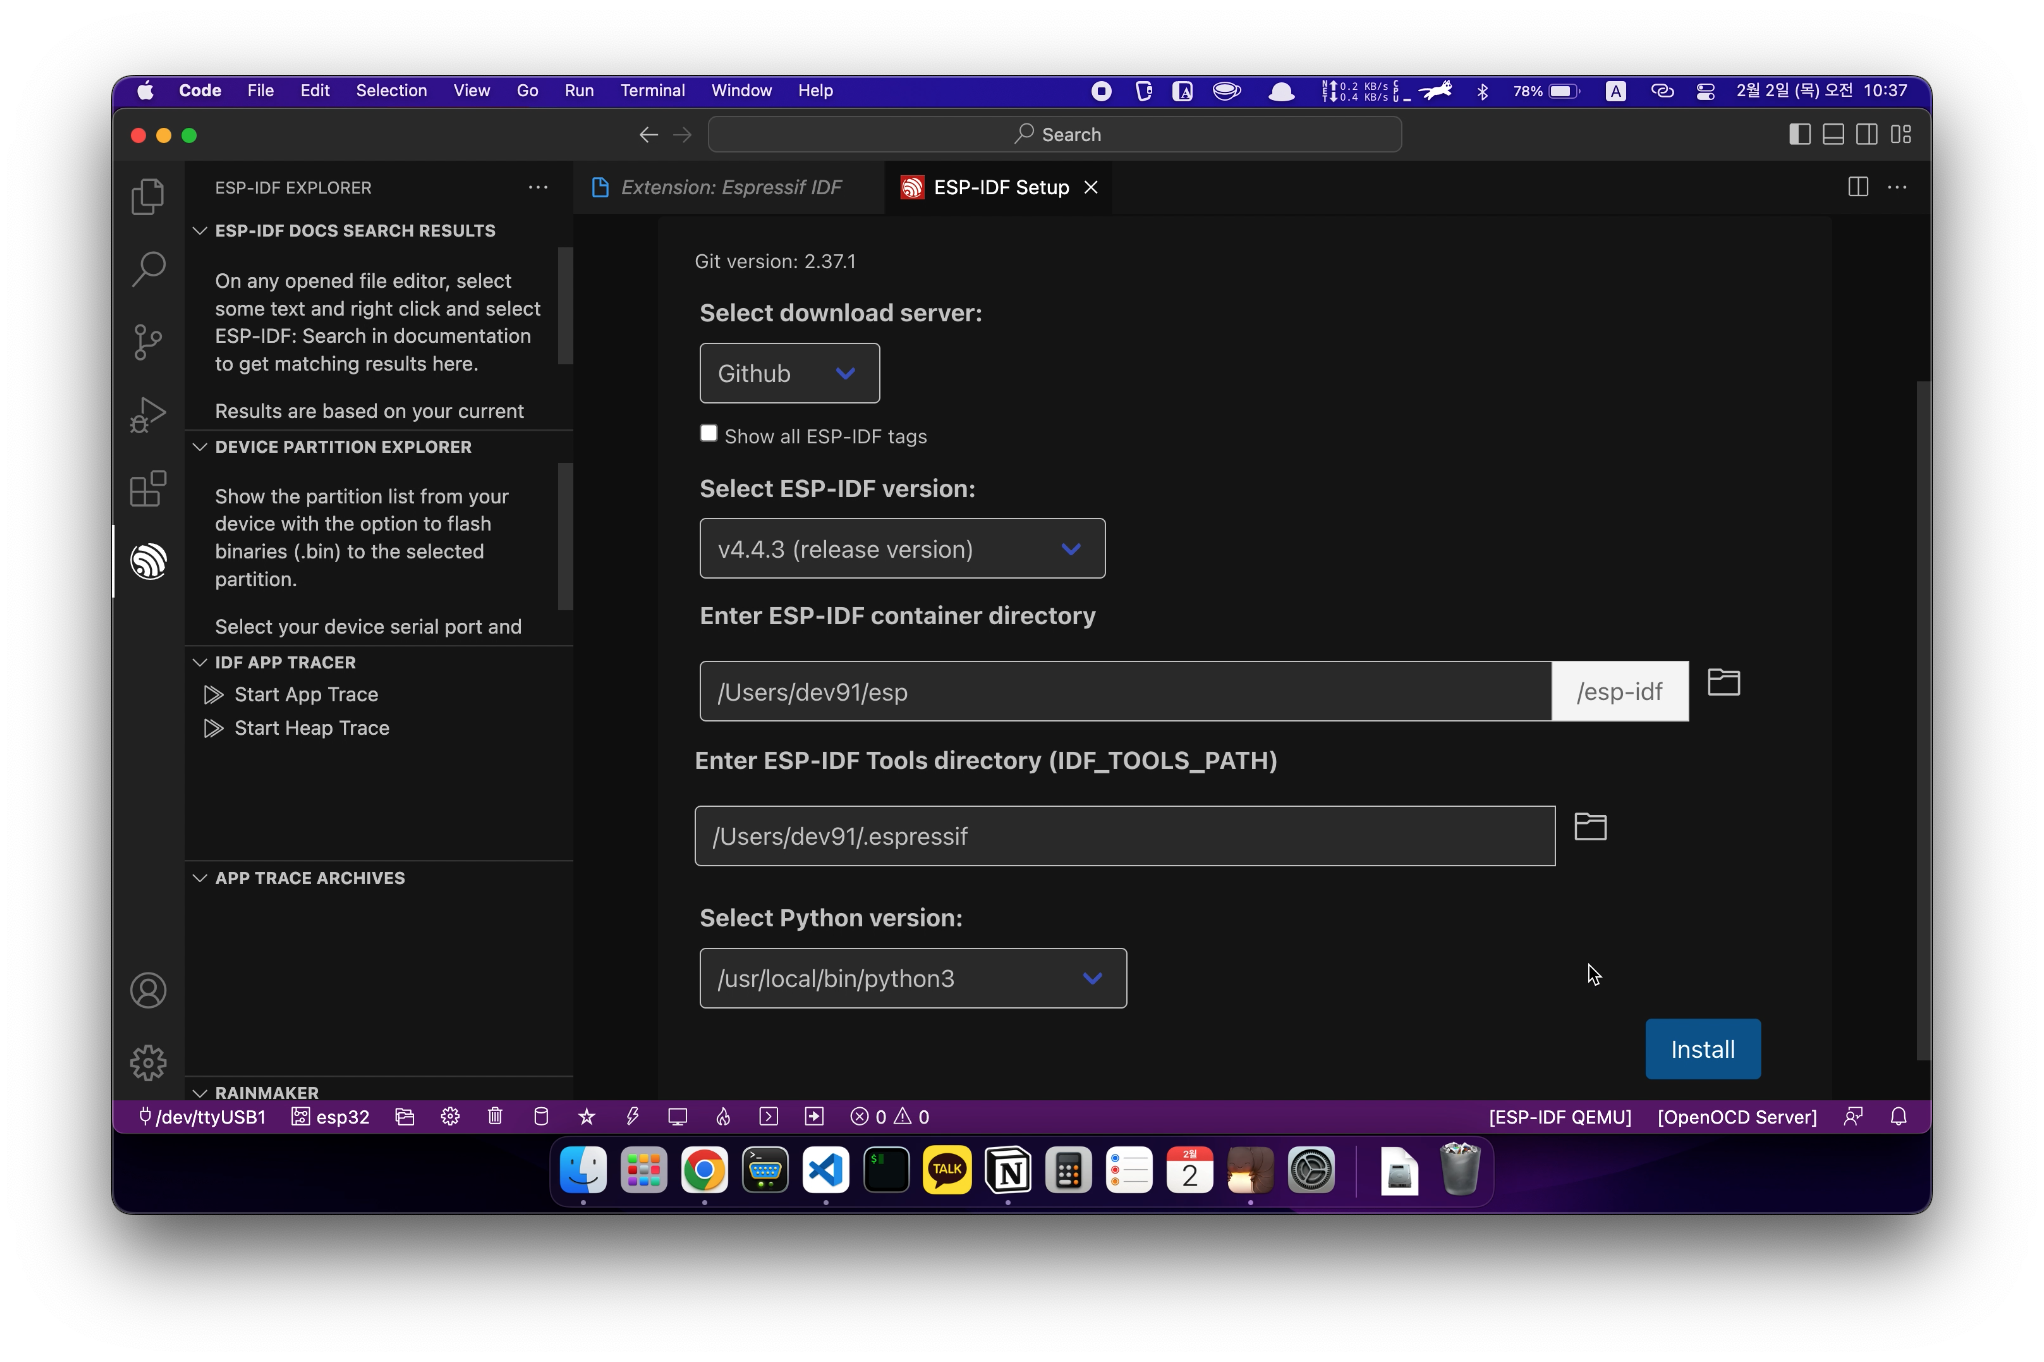Open the Run and Debug view
The width and height of the screenshot is (2044, 1362).
[148, 415]
